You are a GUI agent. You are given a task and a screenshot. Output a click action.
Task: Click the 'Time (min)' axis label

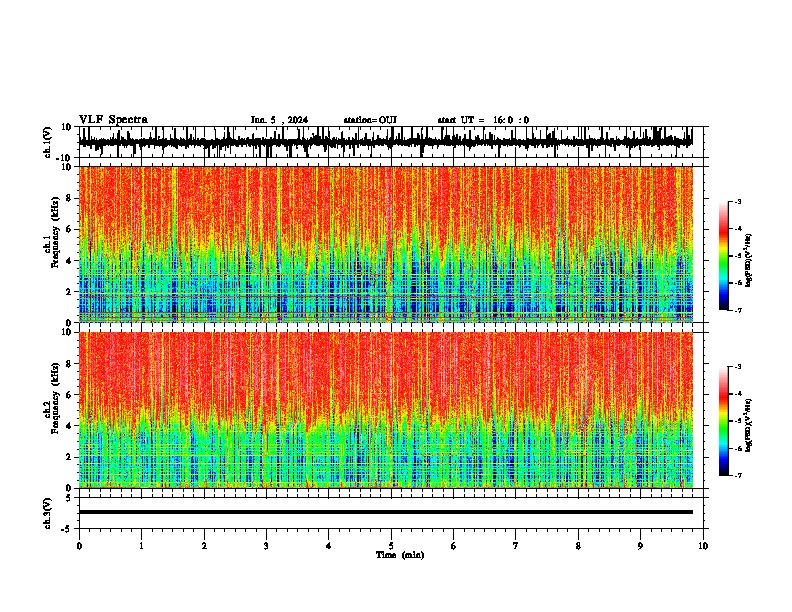[x=400, y=555]
